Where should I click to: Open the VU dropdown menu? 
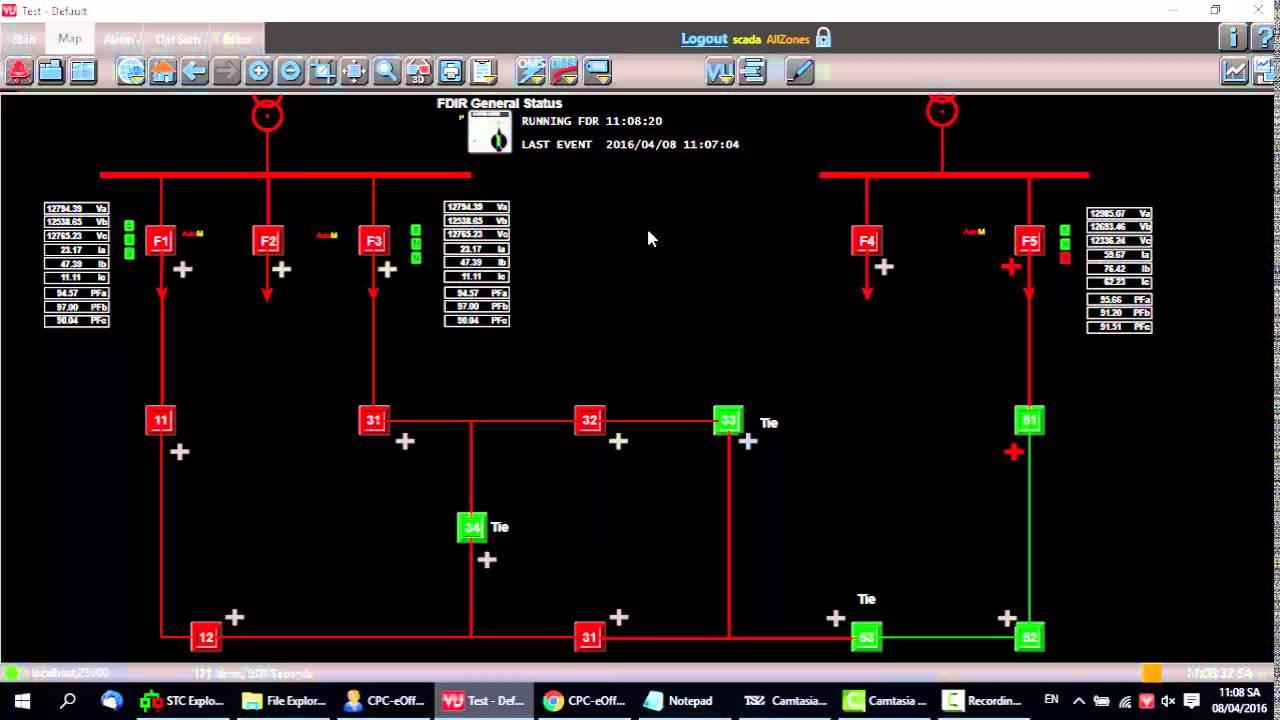point(720,71)
